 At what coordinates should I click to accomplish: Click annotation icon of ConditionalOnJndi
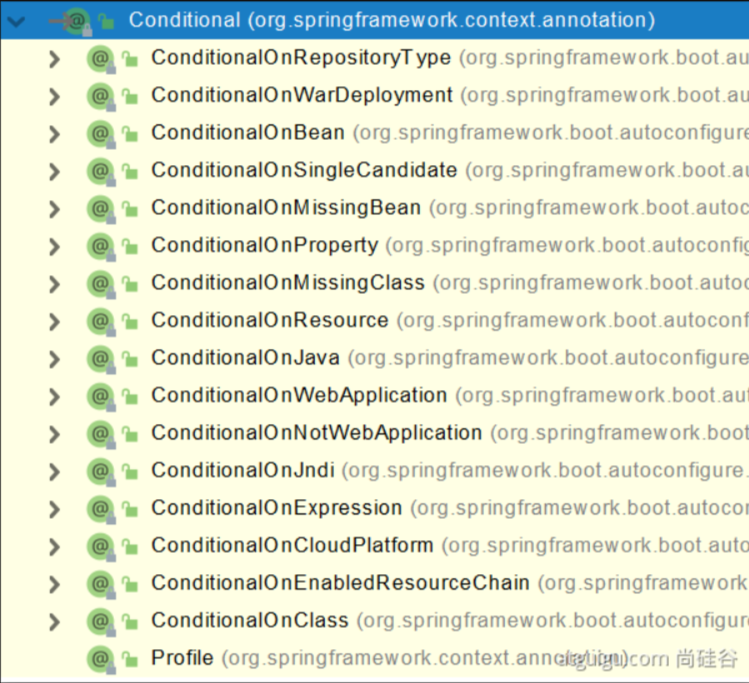click(101, 472)
